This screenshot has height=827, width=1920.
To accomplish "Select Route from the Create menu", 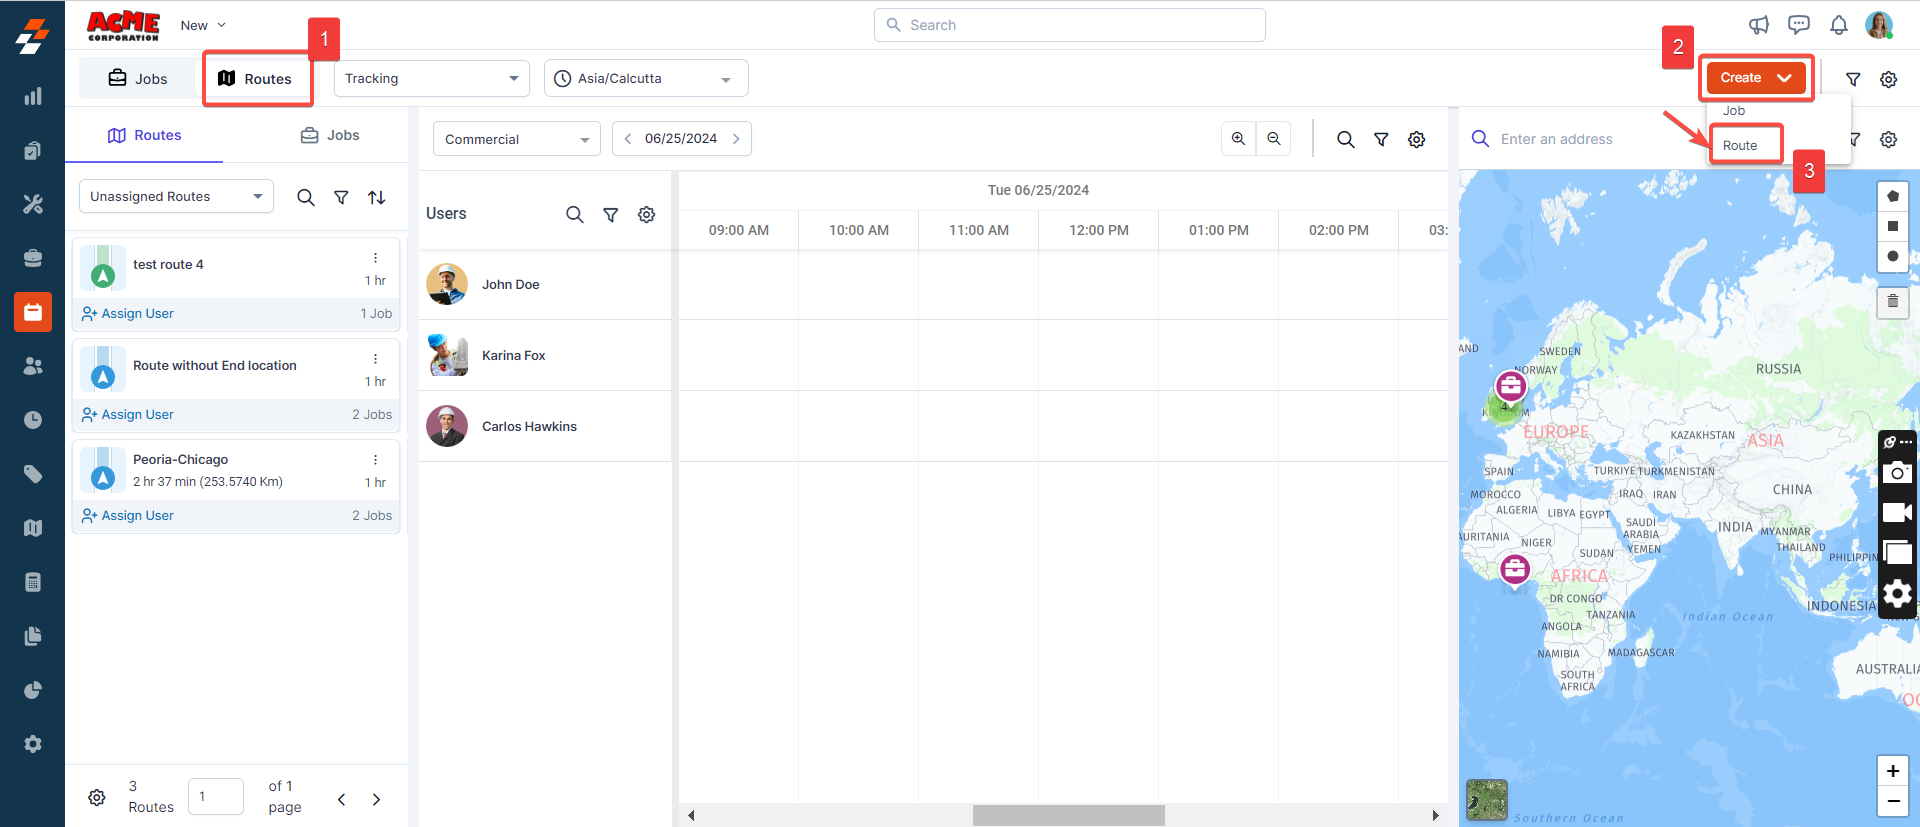I will (x=1741, y=145).
